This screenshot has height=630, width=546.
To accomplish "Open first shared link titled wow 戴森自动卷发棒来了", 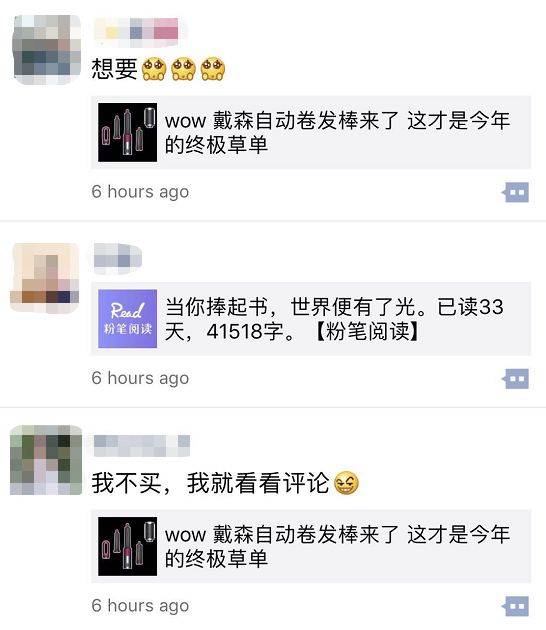I will pyautogui.click(x=311, y=133).
